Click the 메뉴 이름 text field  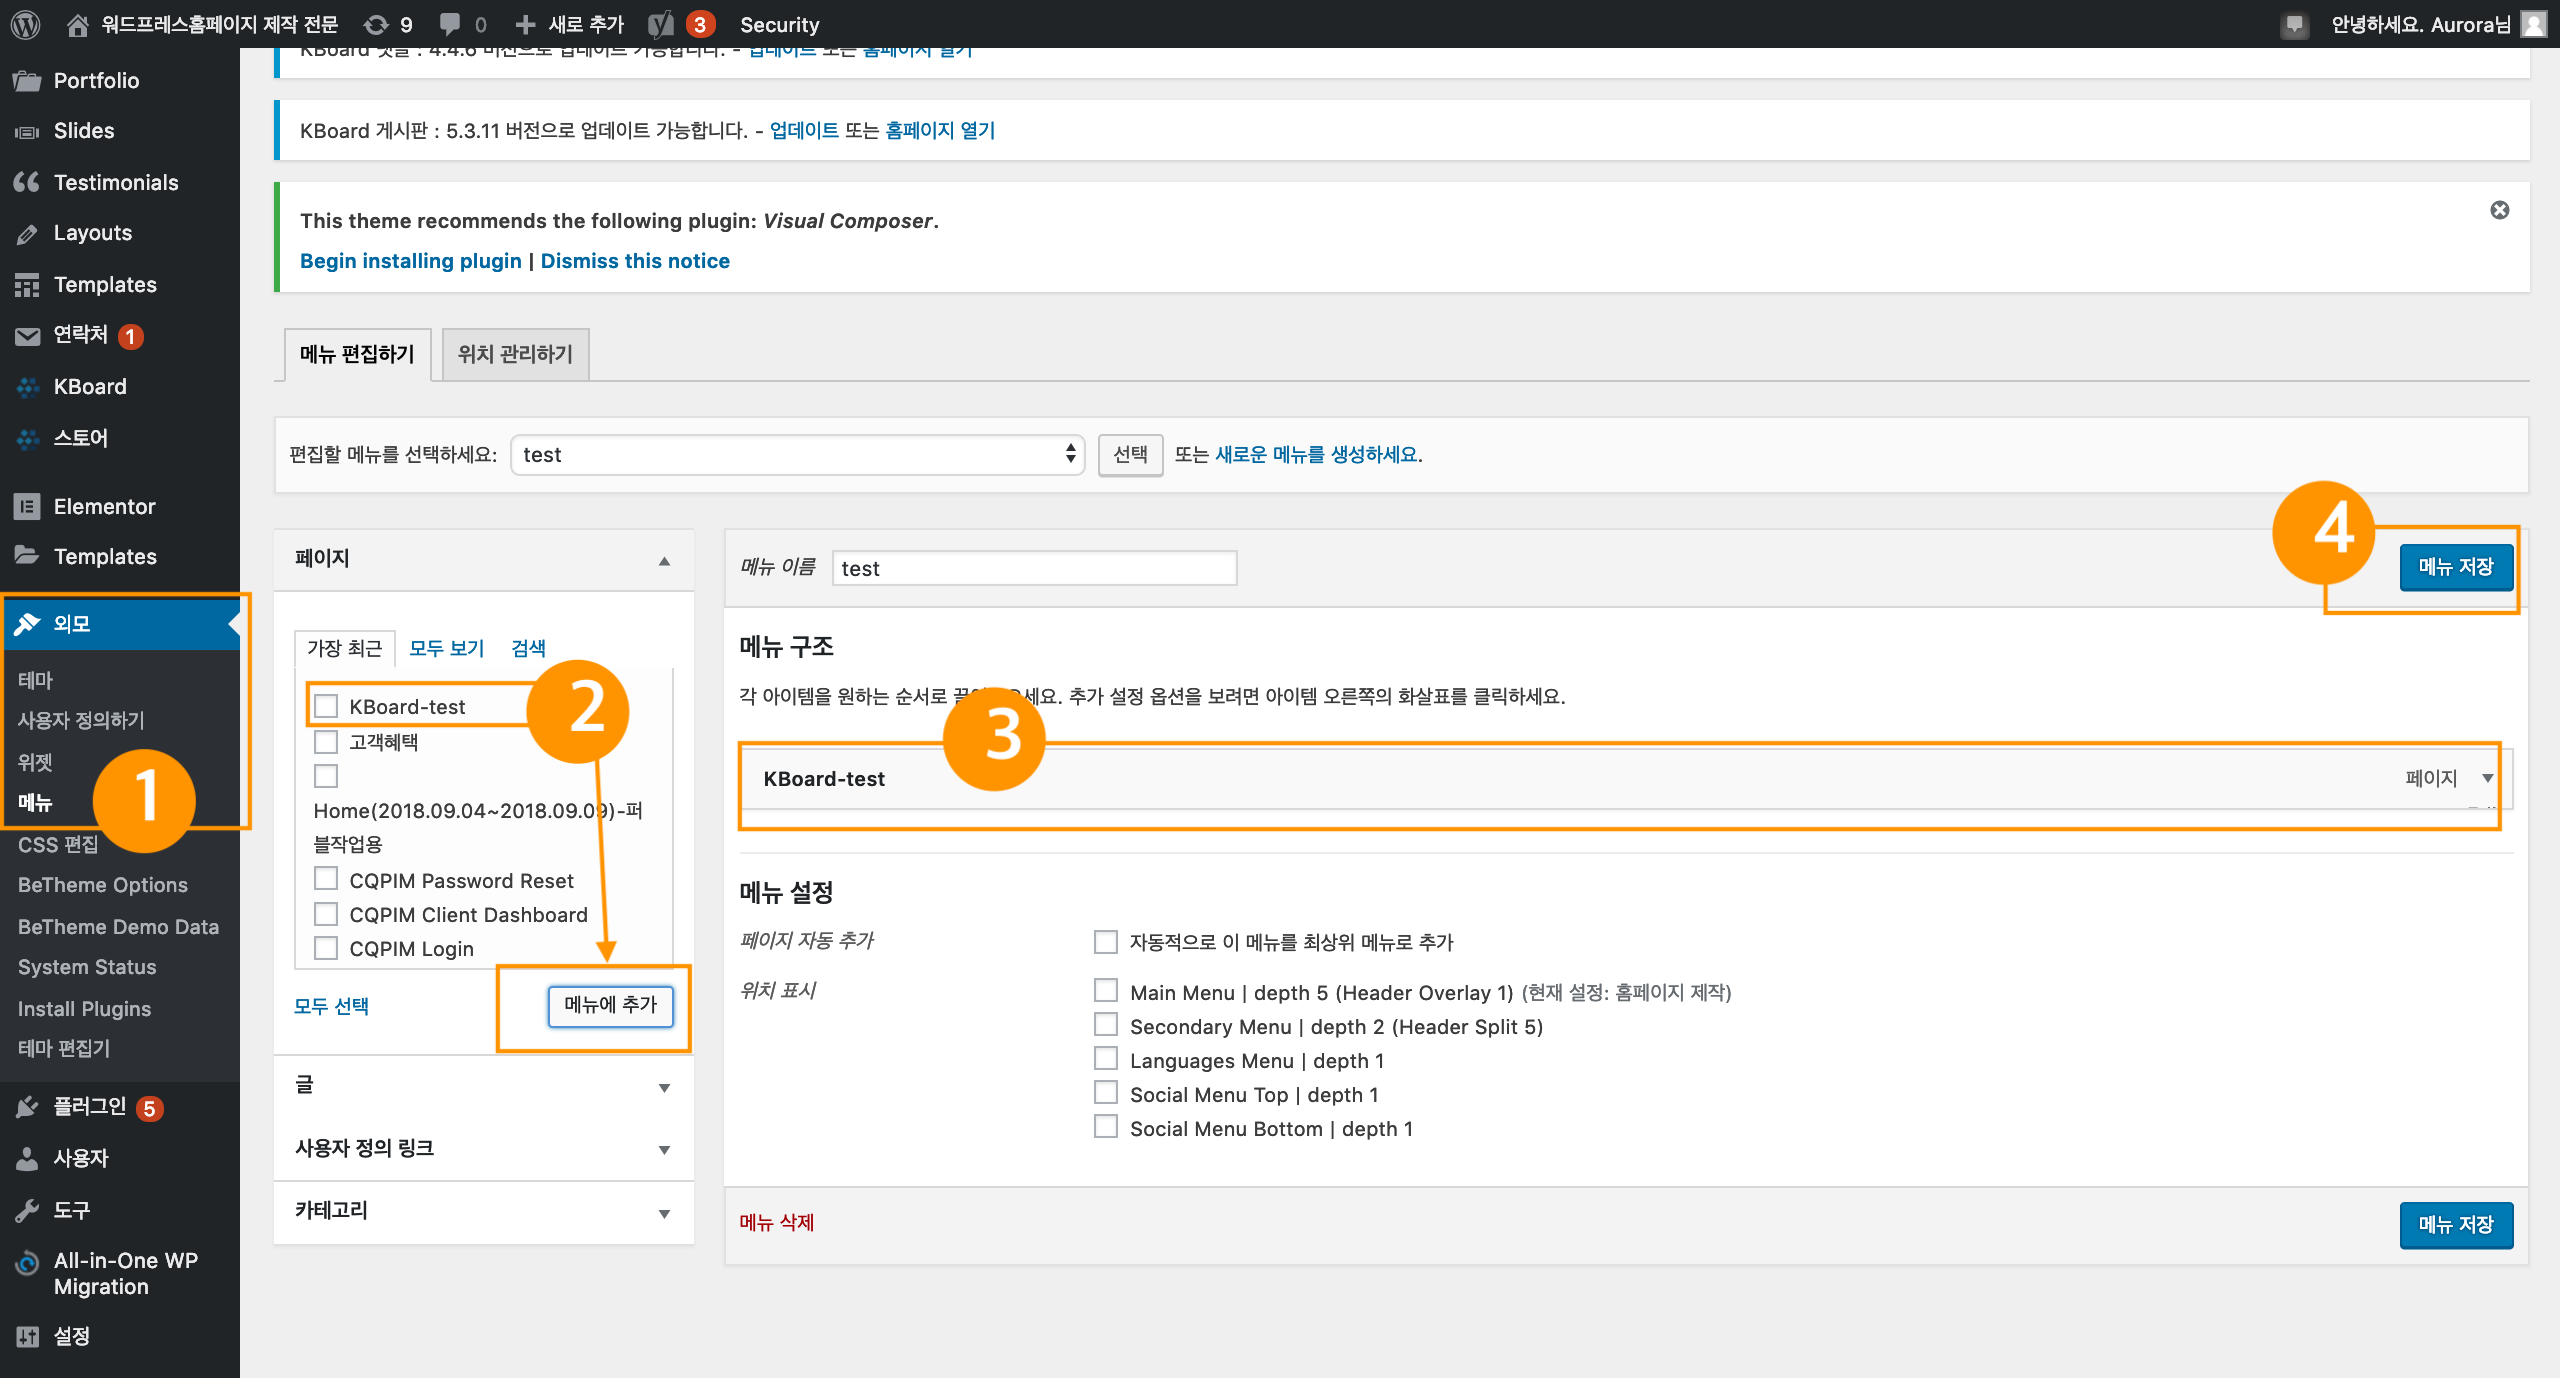click(1034, 568)
